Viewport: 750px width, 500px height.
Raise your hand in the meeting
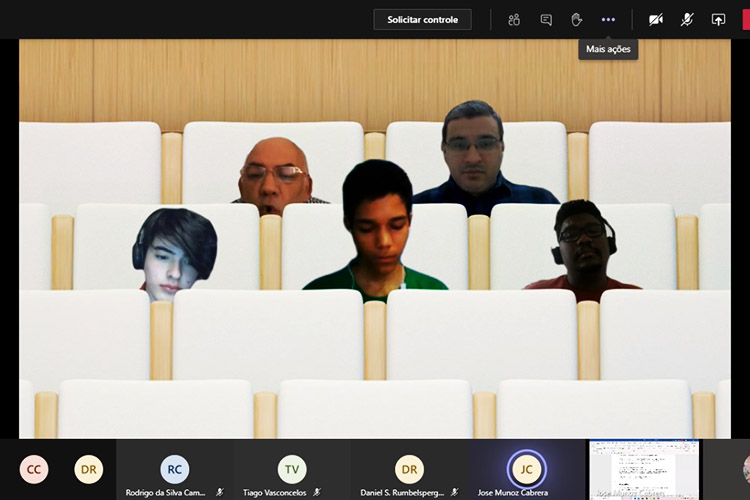577,20
